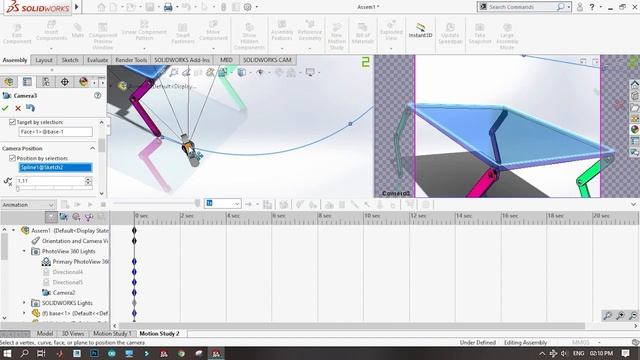This screenshot has height=360, width=640.
Task: Switch to the Sketch tab
Action: pyautogui.click(x=70, y=60)
